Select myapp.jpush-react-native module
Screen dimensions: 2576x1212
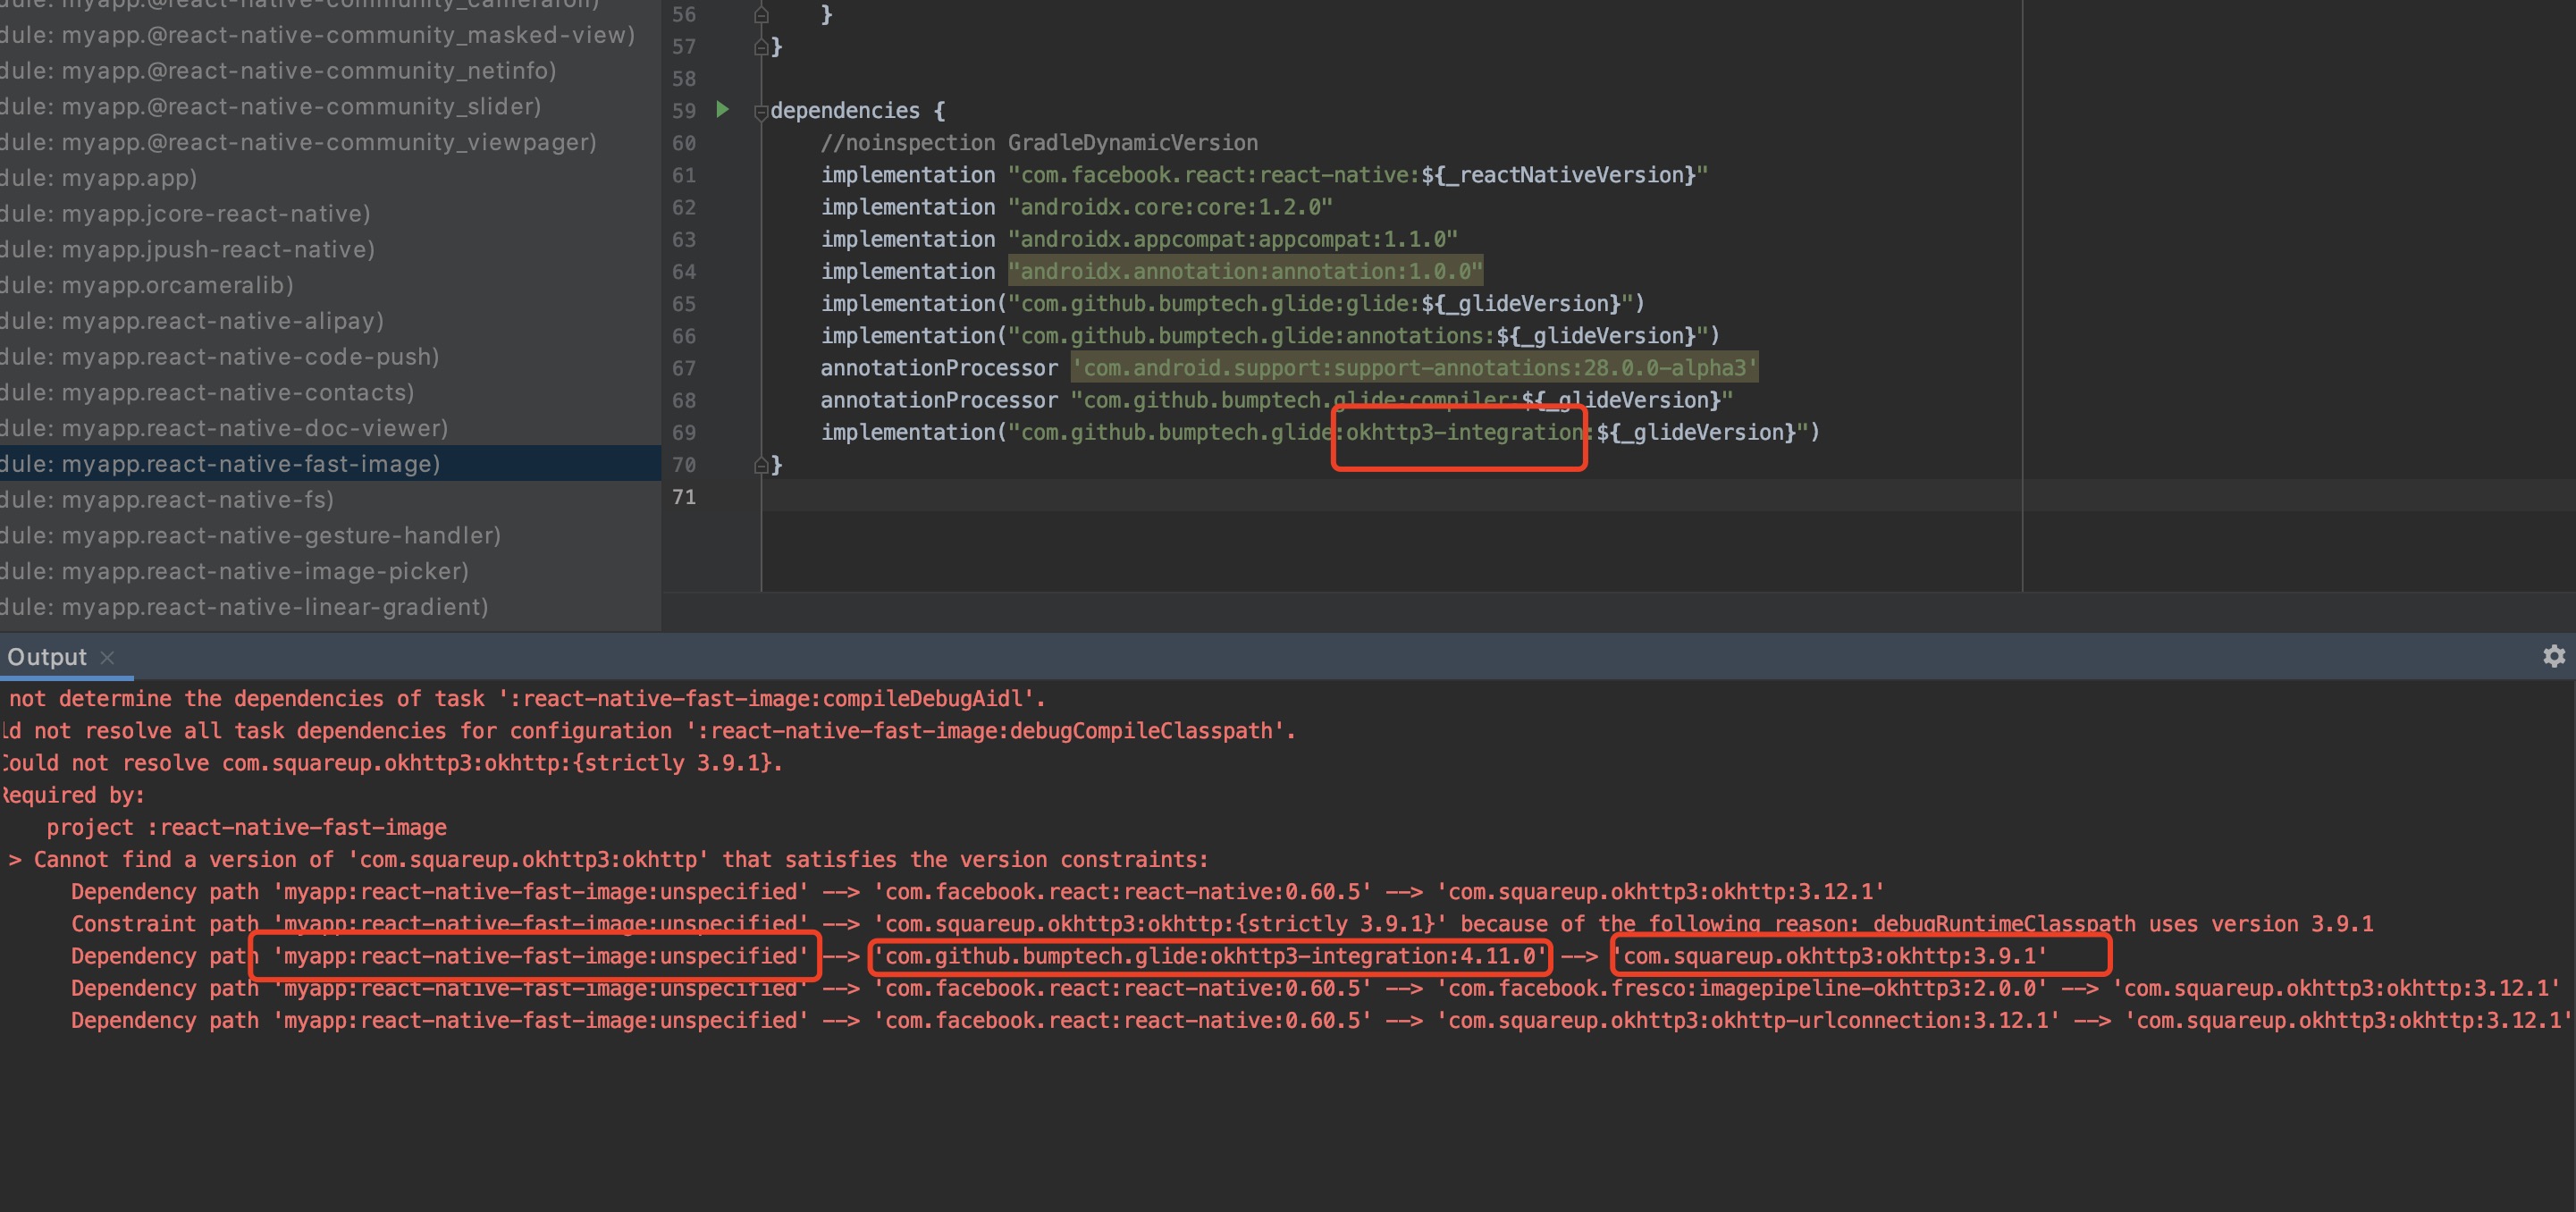217,249
